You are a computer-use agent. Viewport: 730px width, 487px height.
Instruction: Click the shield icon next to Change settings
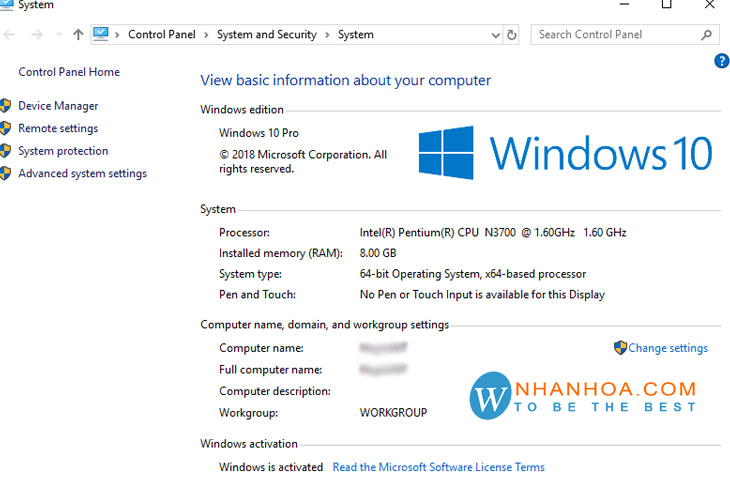620,347
